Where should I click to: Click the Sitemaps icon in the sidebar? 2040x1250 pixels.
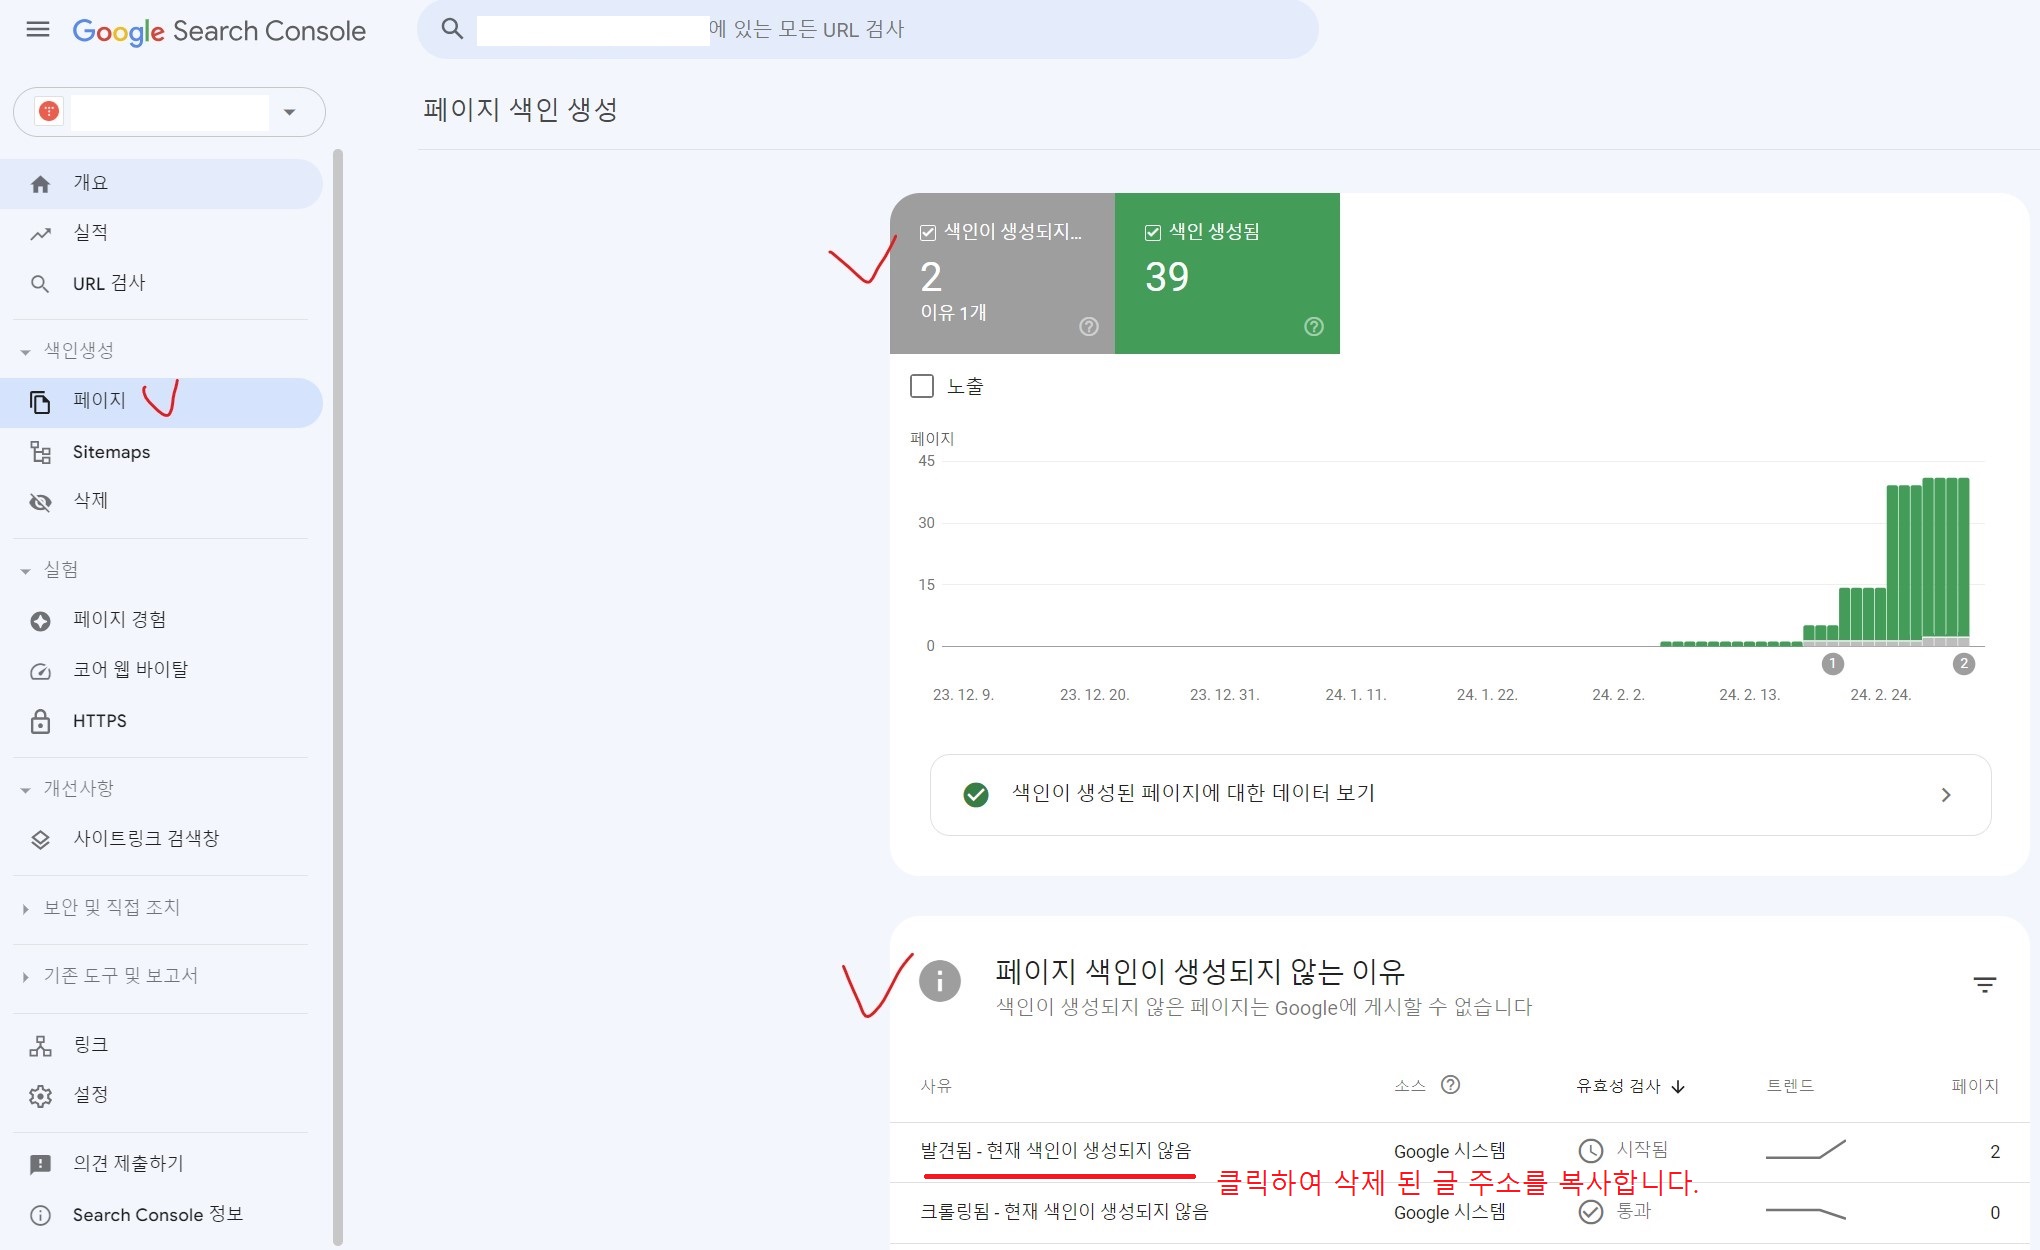40,452
